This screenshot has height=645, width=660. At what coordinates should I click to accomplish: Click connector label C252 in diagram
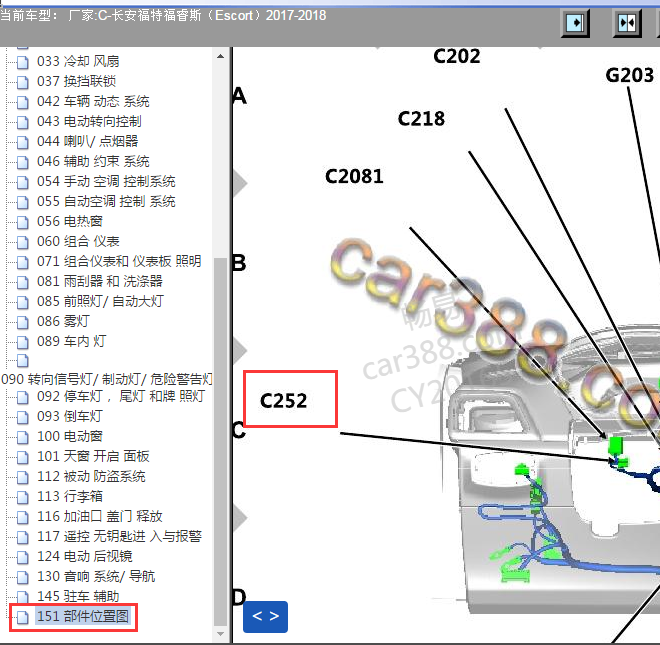(283, 401)
